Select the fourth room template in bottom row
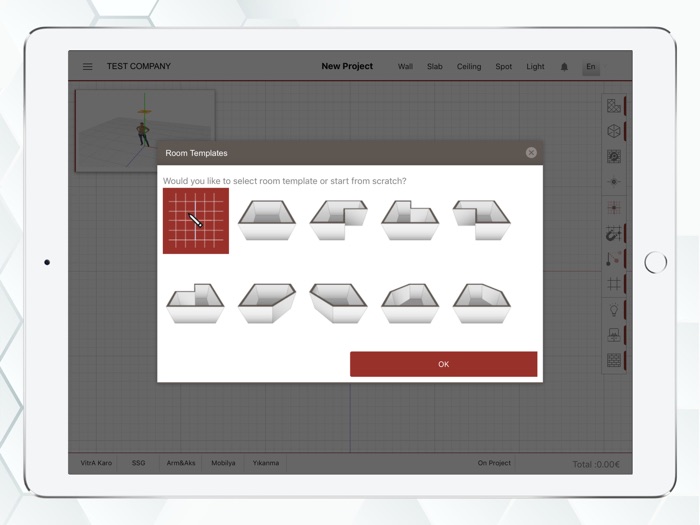This screenshot has width=700, height=525. point(410,303)
